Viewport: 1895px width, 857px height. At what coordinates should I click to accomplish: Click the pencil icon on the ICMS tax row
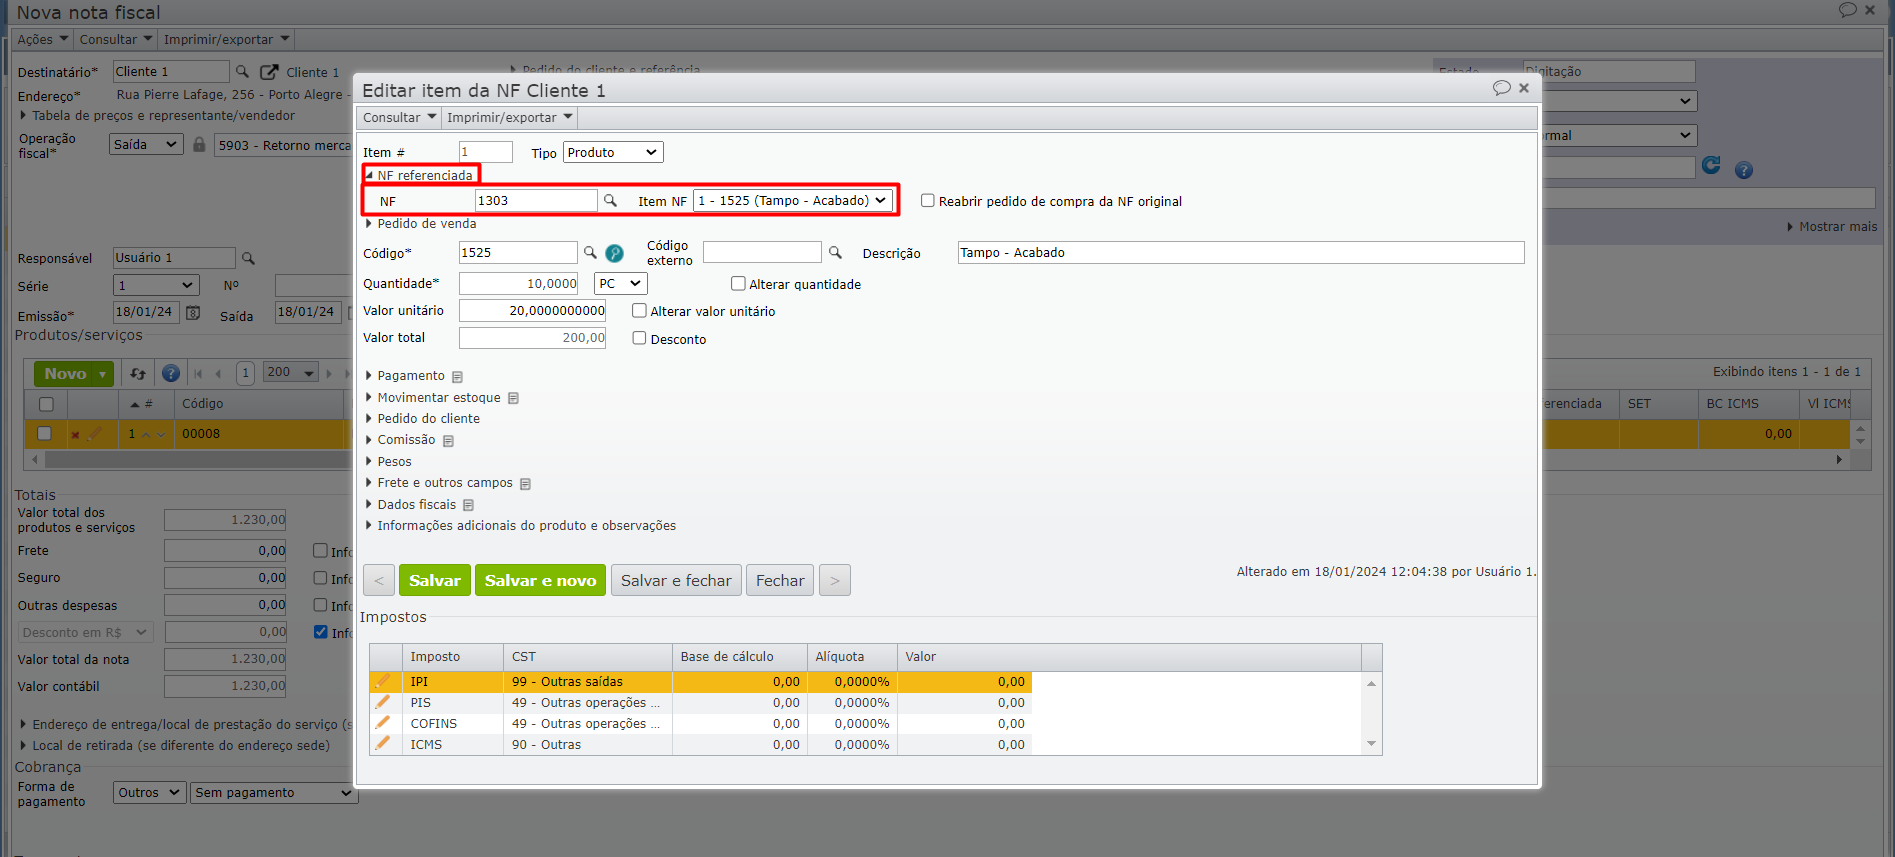[383, 744]
